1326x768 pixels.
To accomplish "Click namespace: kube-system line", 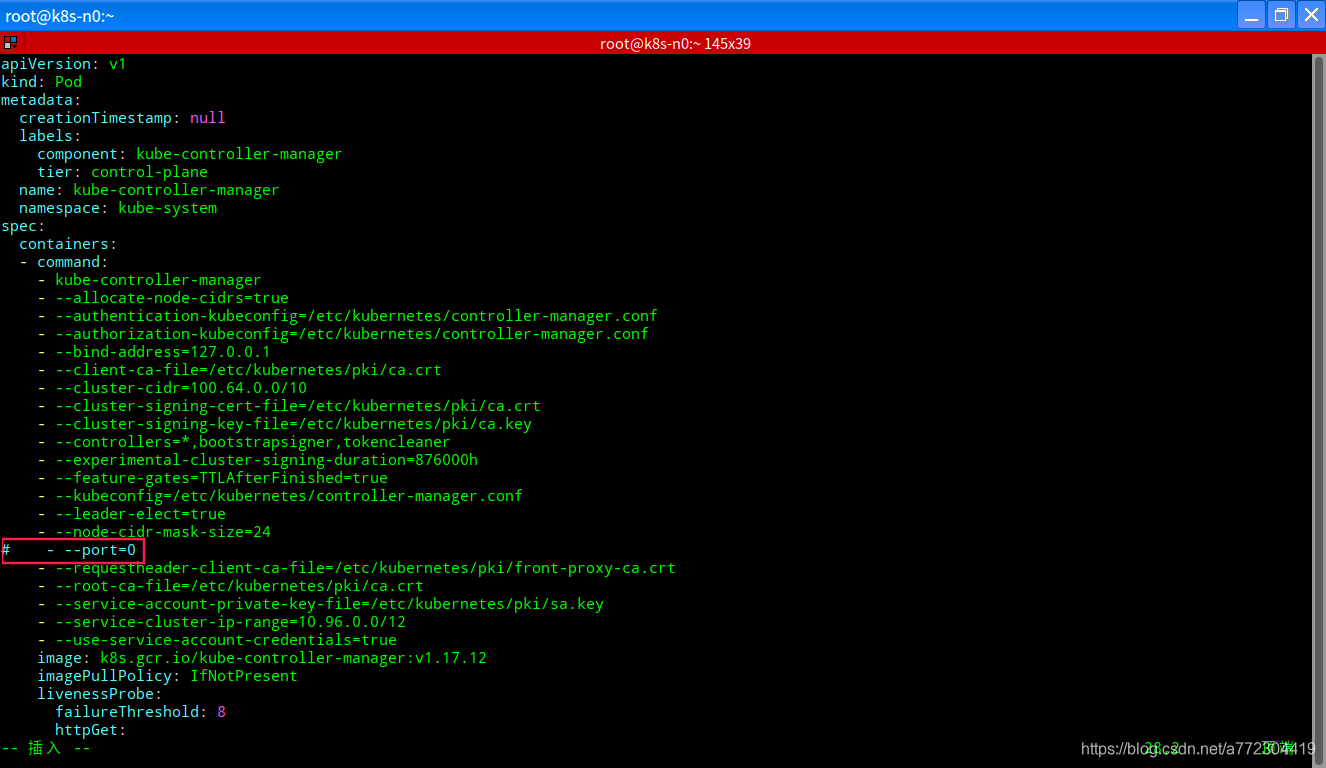I will coord(118,207).
